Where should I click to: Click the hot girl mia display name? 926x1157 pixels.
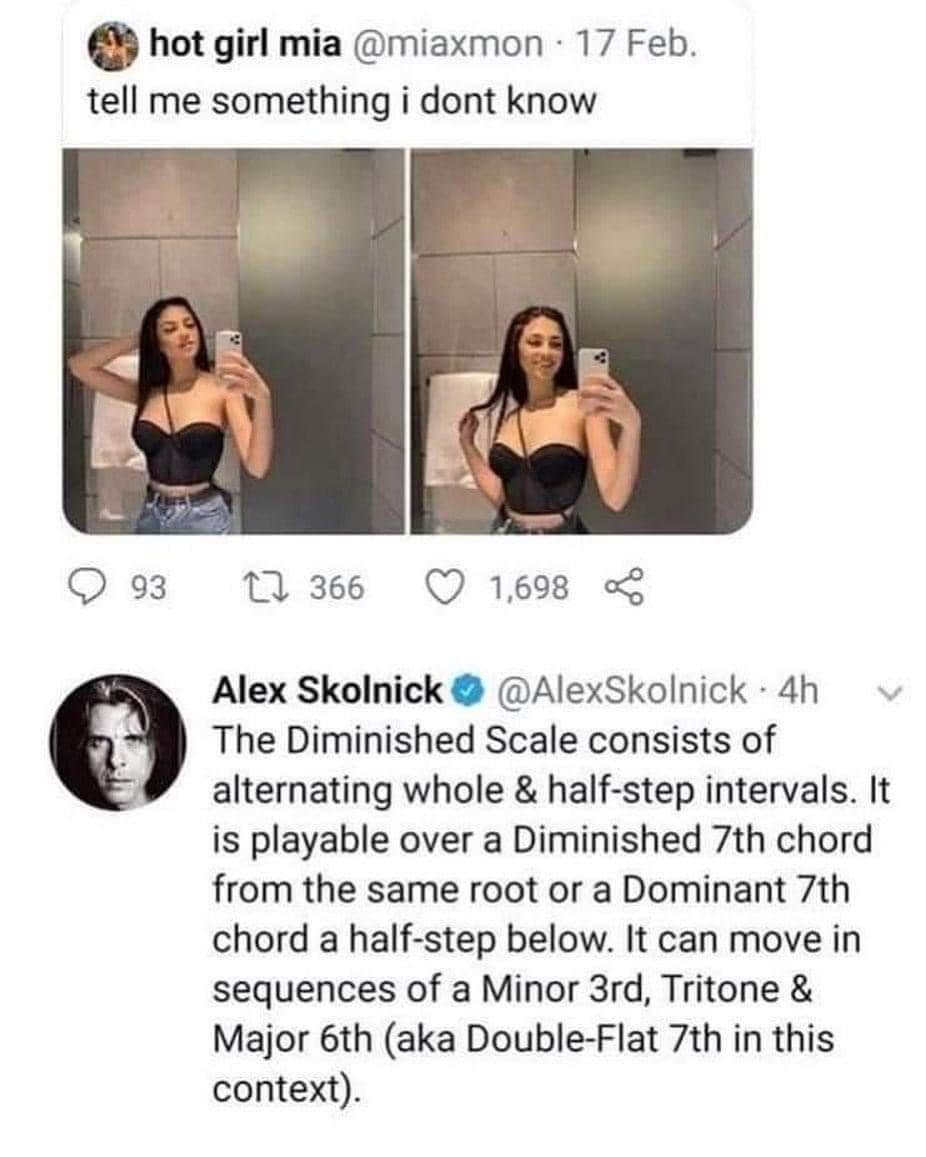(246, 45)
